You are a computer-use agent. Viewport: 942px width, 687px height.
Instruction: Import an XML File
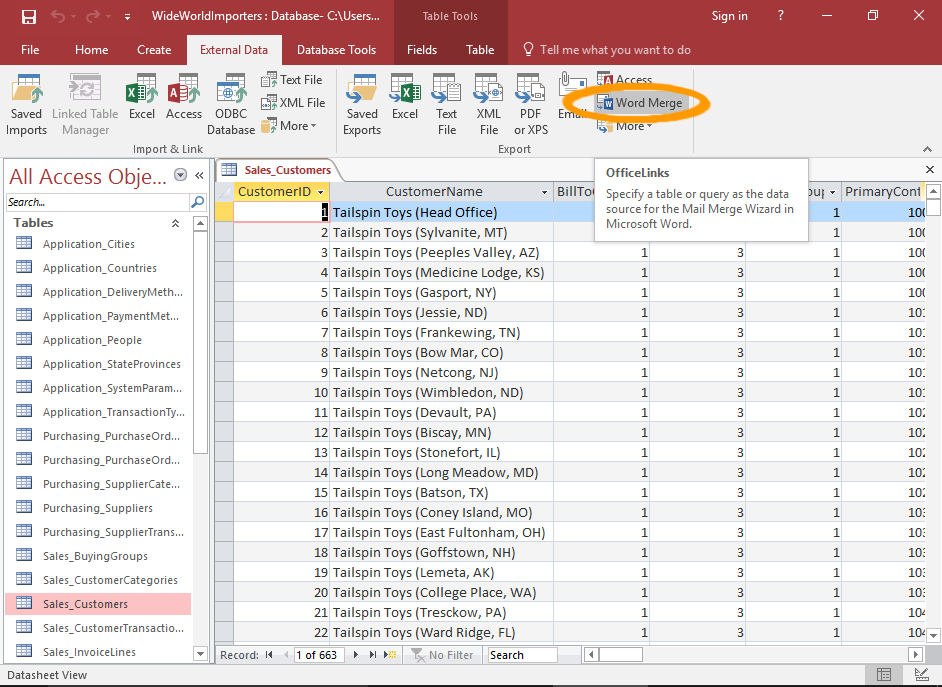pos(293,103)
